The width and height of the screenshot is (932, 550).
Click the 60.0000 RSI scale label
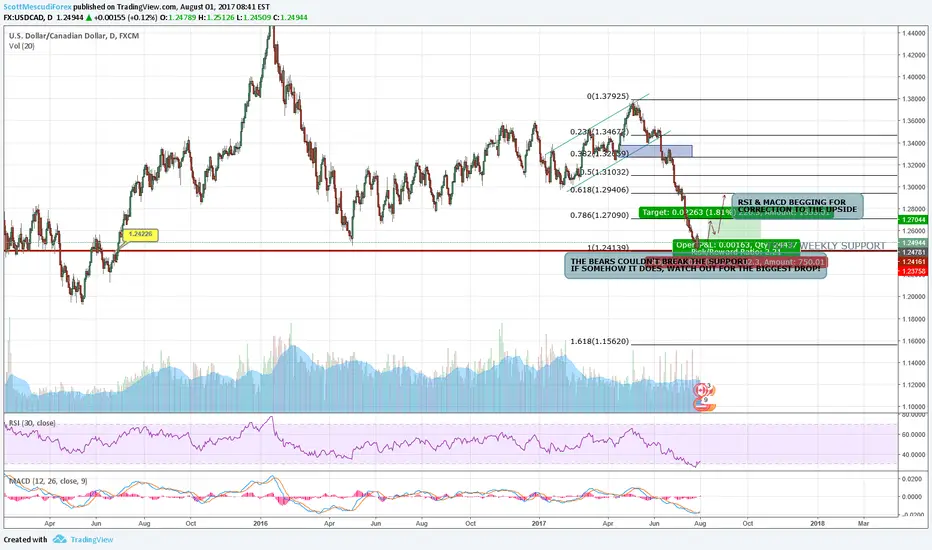click(x=914, y=435)
